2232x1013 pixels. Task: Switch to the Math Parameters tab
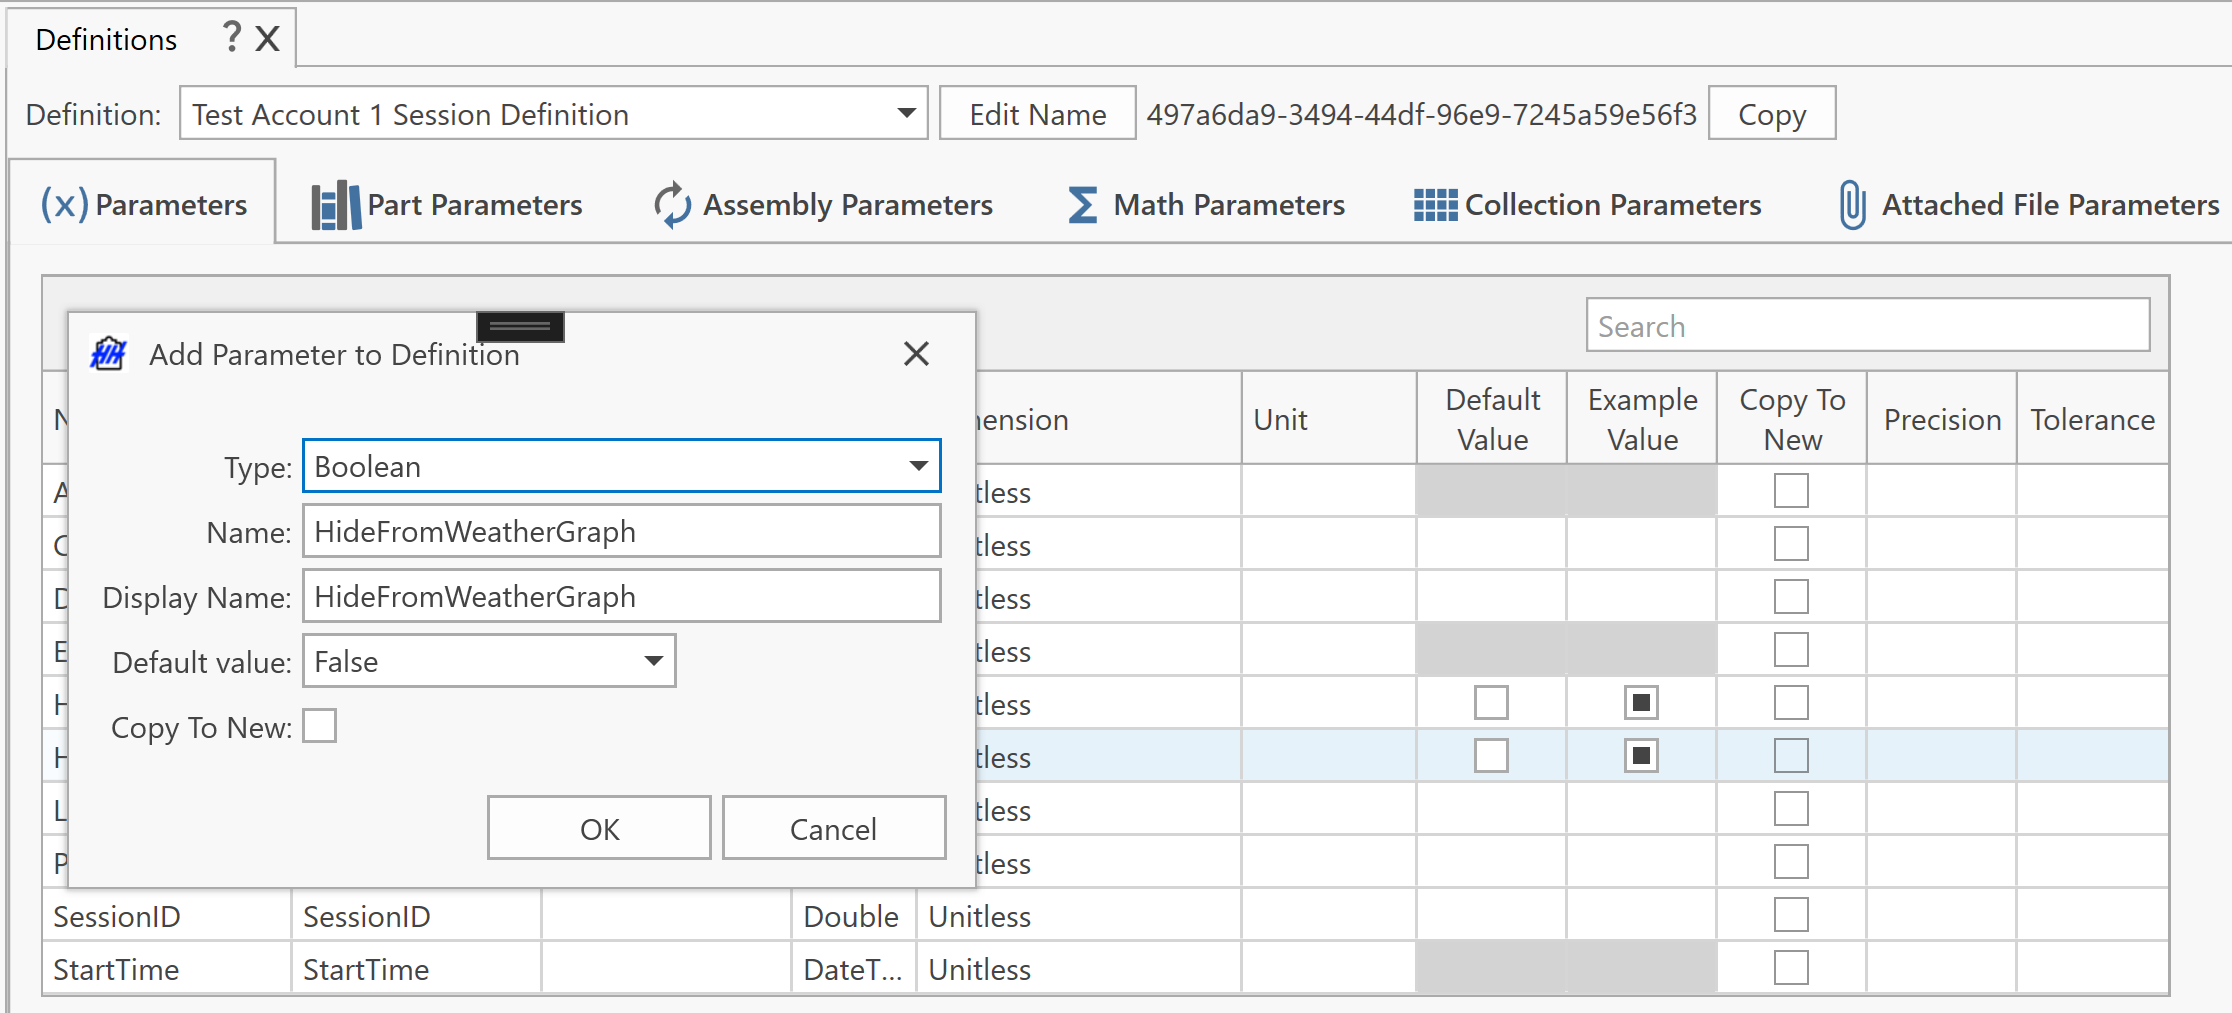coord(1206,205)
